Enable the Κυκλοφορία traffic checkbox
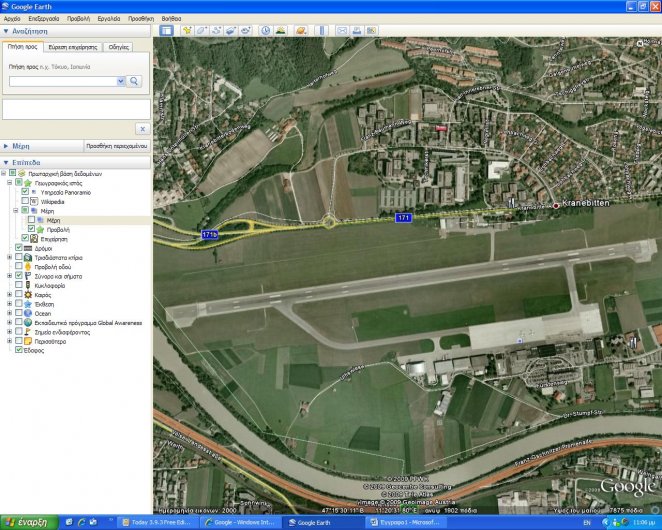Screen dimensions: 662x530 [x=19, y=285]
